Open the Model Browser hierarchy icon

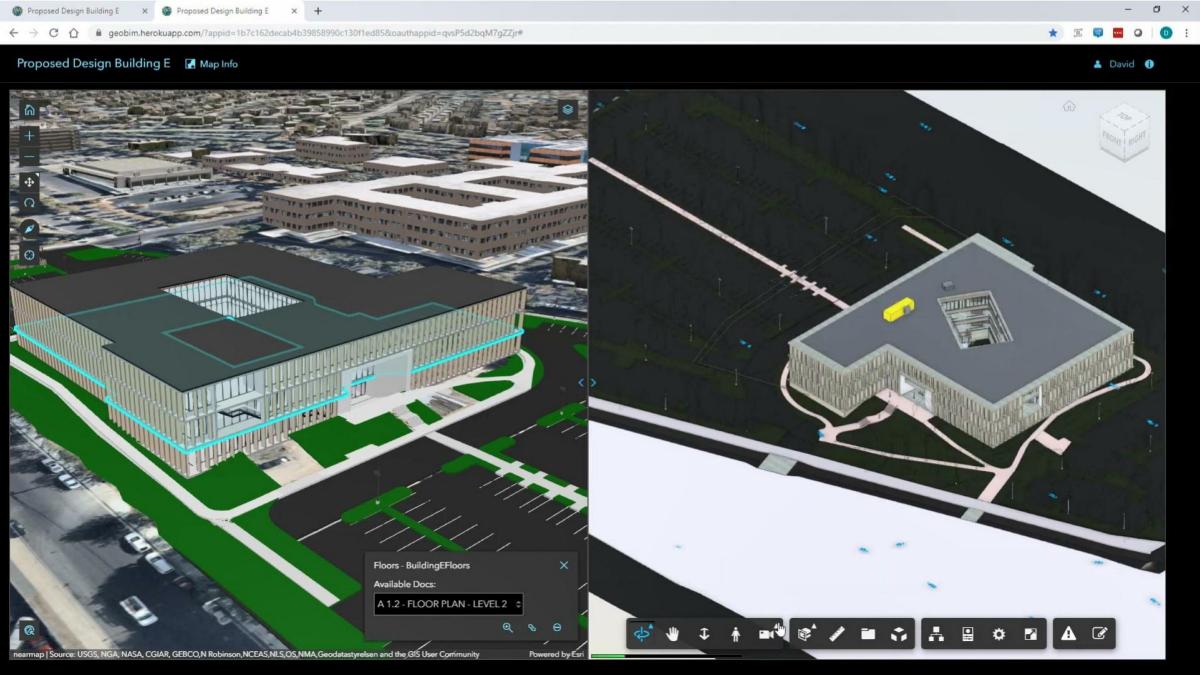click(936, 634)
